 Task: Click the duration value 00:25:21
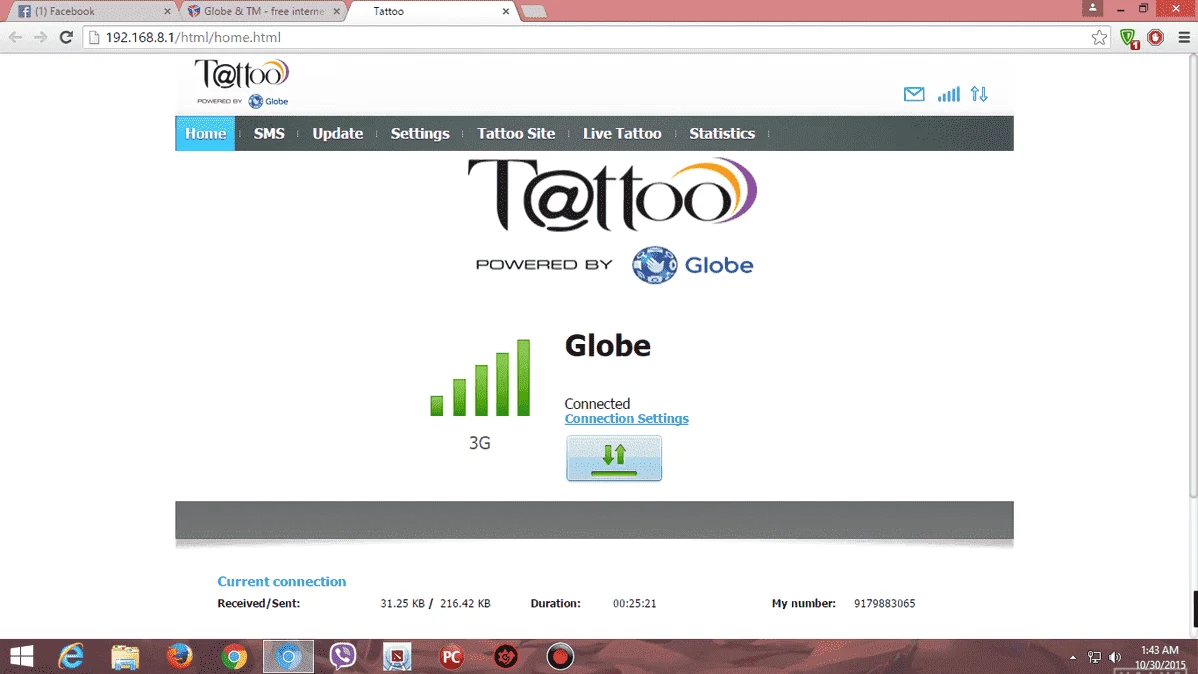coord(634,604)
